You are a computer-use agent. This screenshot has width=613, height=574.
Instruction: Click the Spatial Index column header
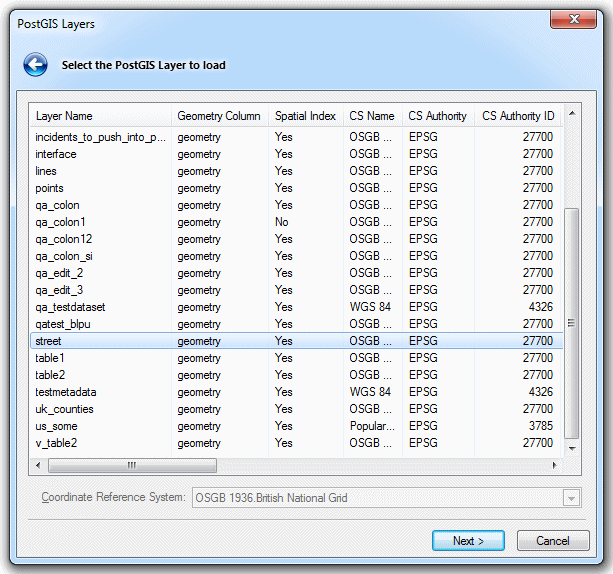pyautogui.click(x=305, y=116)
